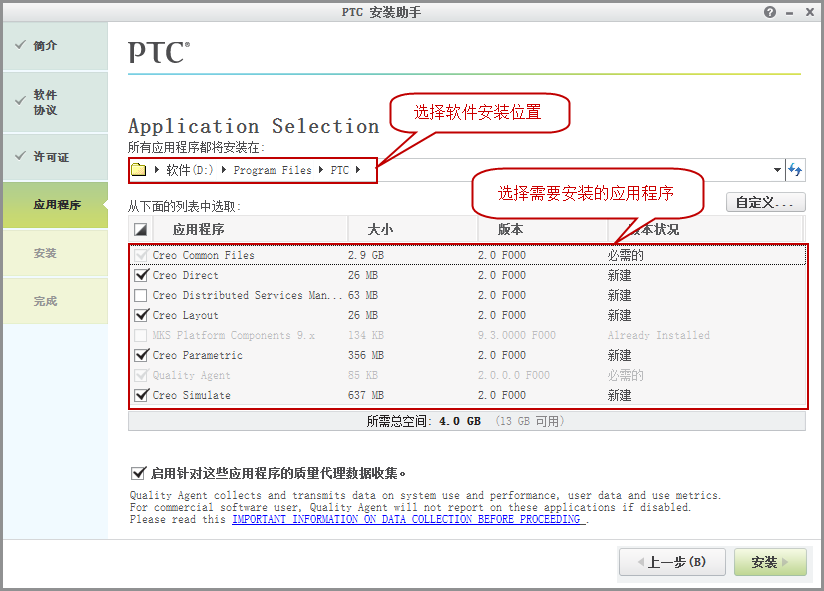The image size is (824, 591).
Task: Select the 应用程序 step
Action: click(x=55, y=205)
